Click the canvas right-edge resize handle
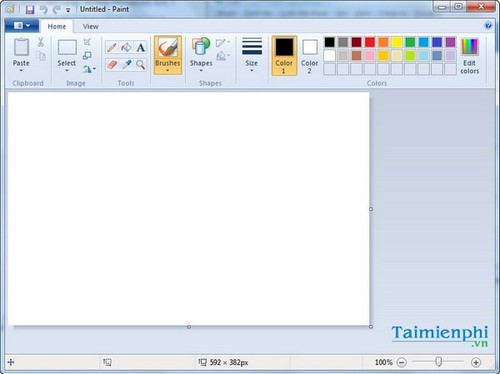Viewport: 500px width, 374px height. click(371, 209)
